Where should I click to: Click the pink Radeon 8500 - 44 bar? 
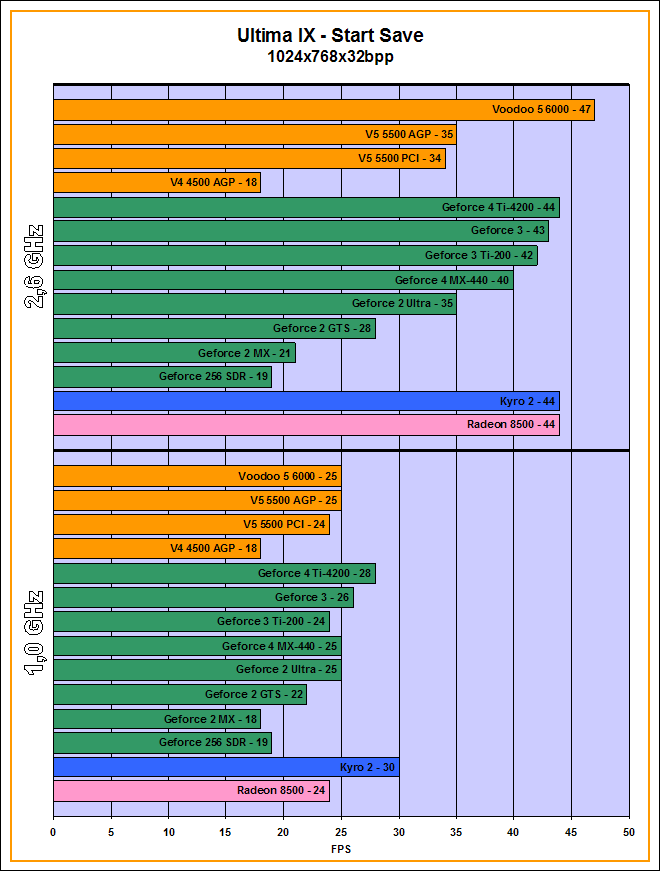coord(306,425)
